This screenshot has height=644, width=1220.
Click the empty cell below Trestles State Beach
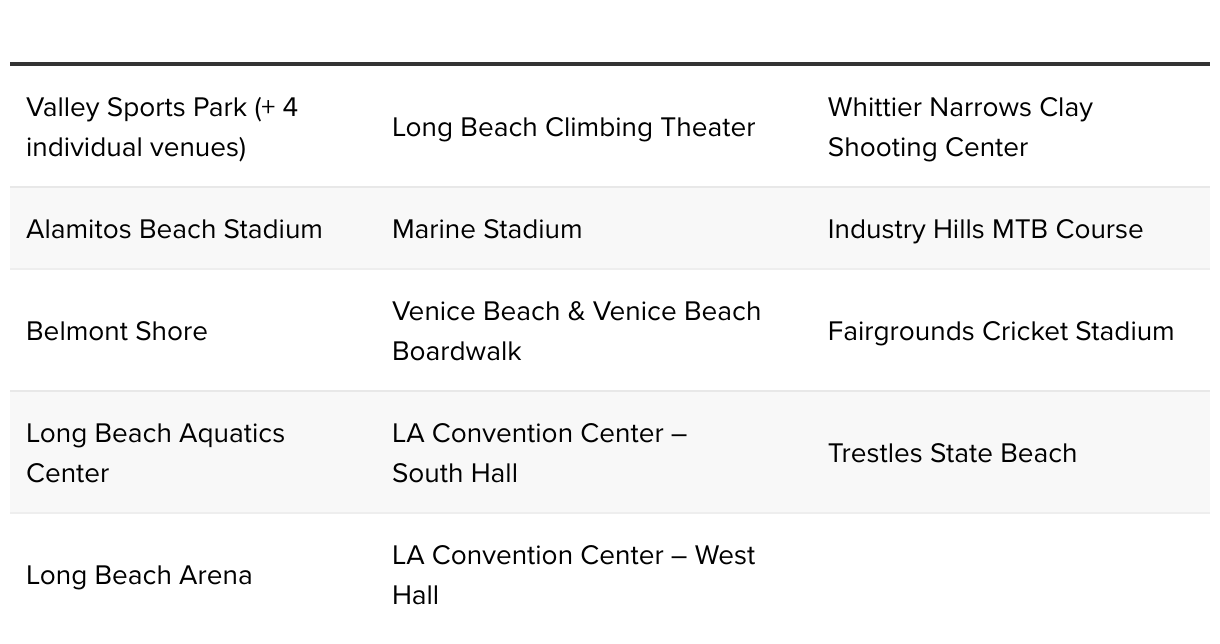pyautogui.click(x=1011, y=575)
